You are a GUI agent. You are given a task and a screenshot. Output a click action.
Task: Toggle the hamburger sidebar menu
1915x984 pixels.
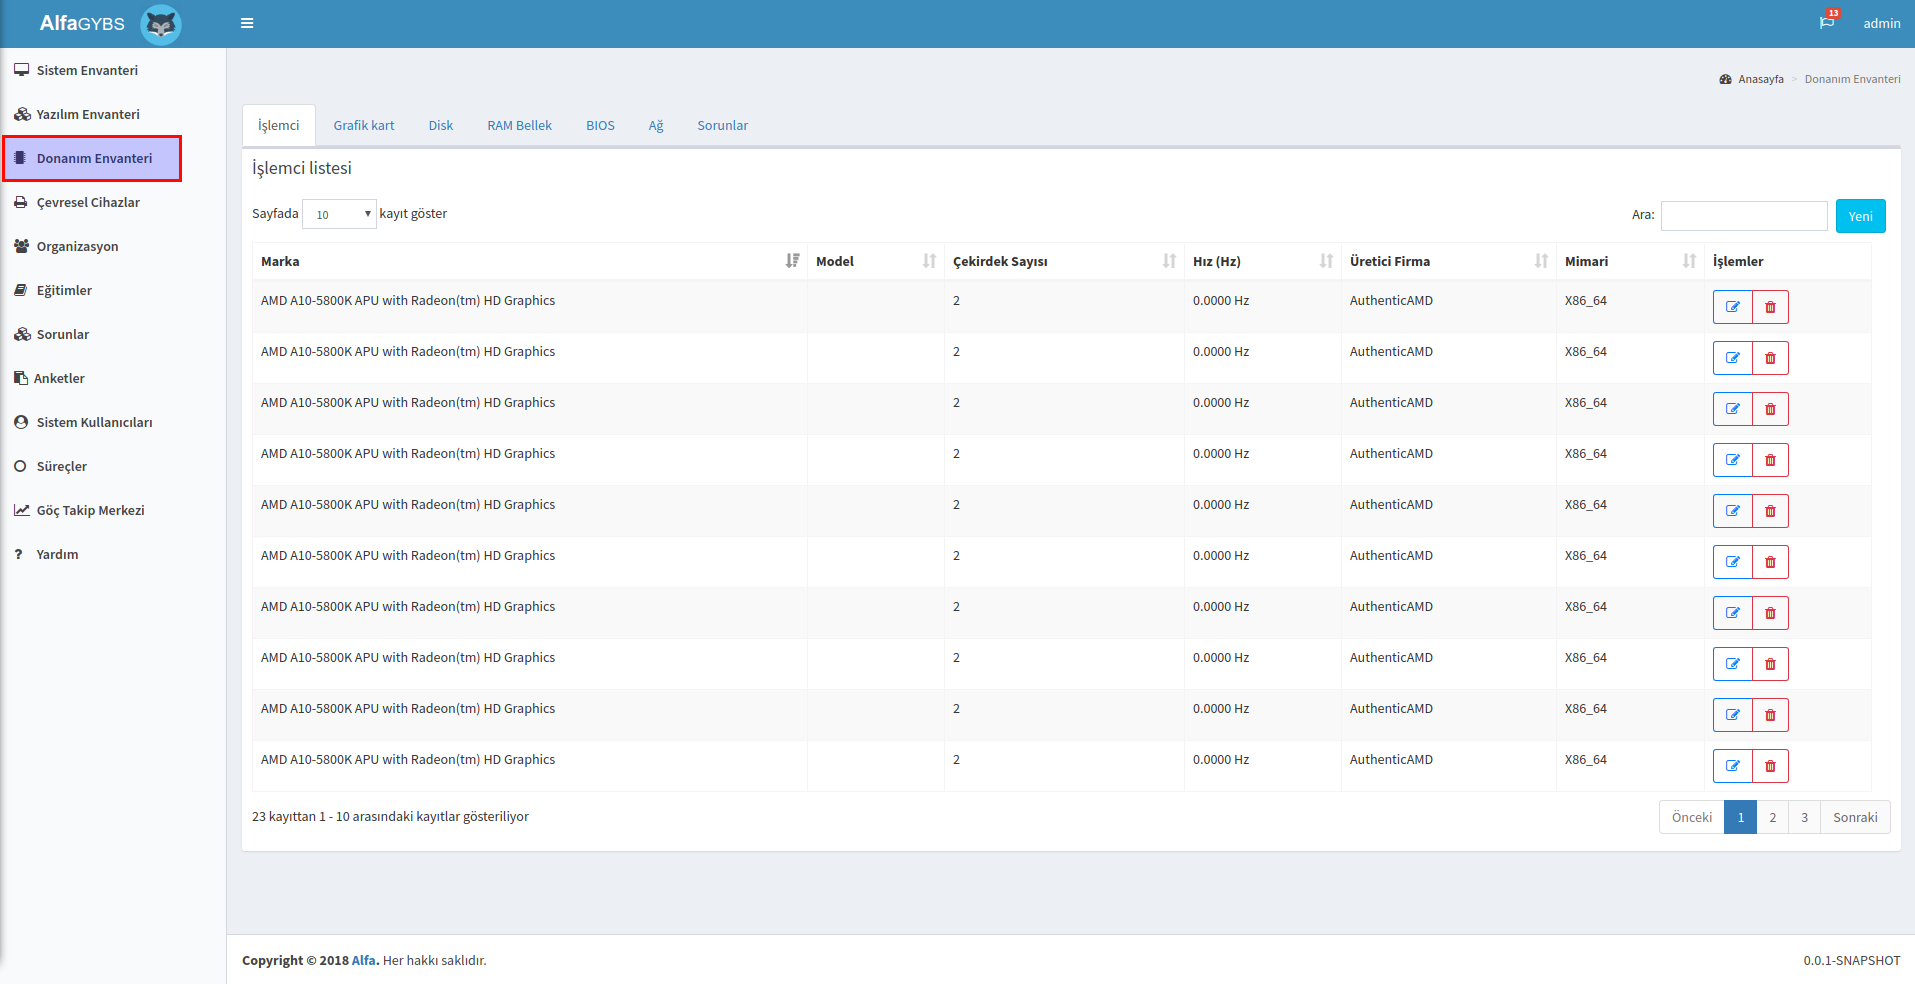pyautogui.click(x=247, y=23)
